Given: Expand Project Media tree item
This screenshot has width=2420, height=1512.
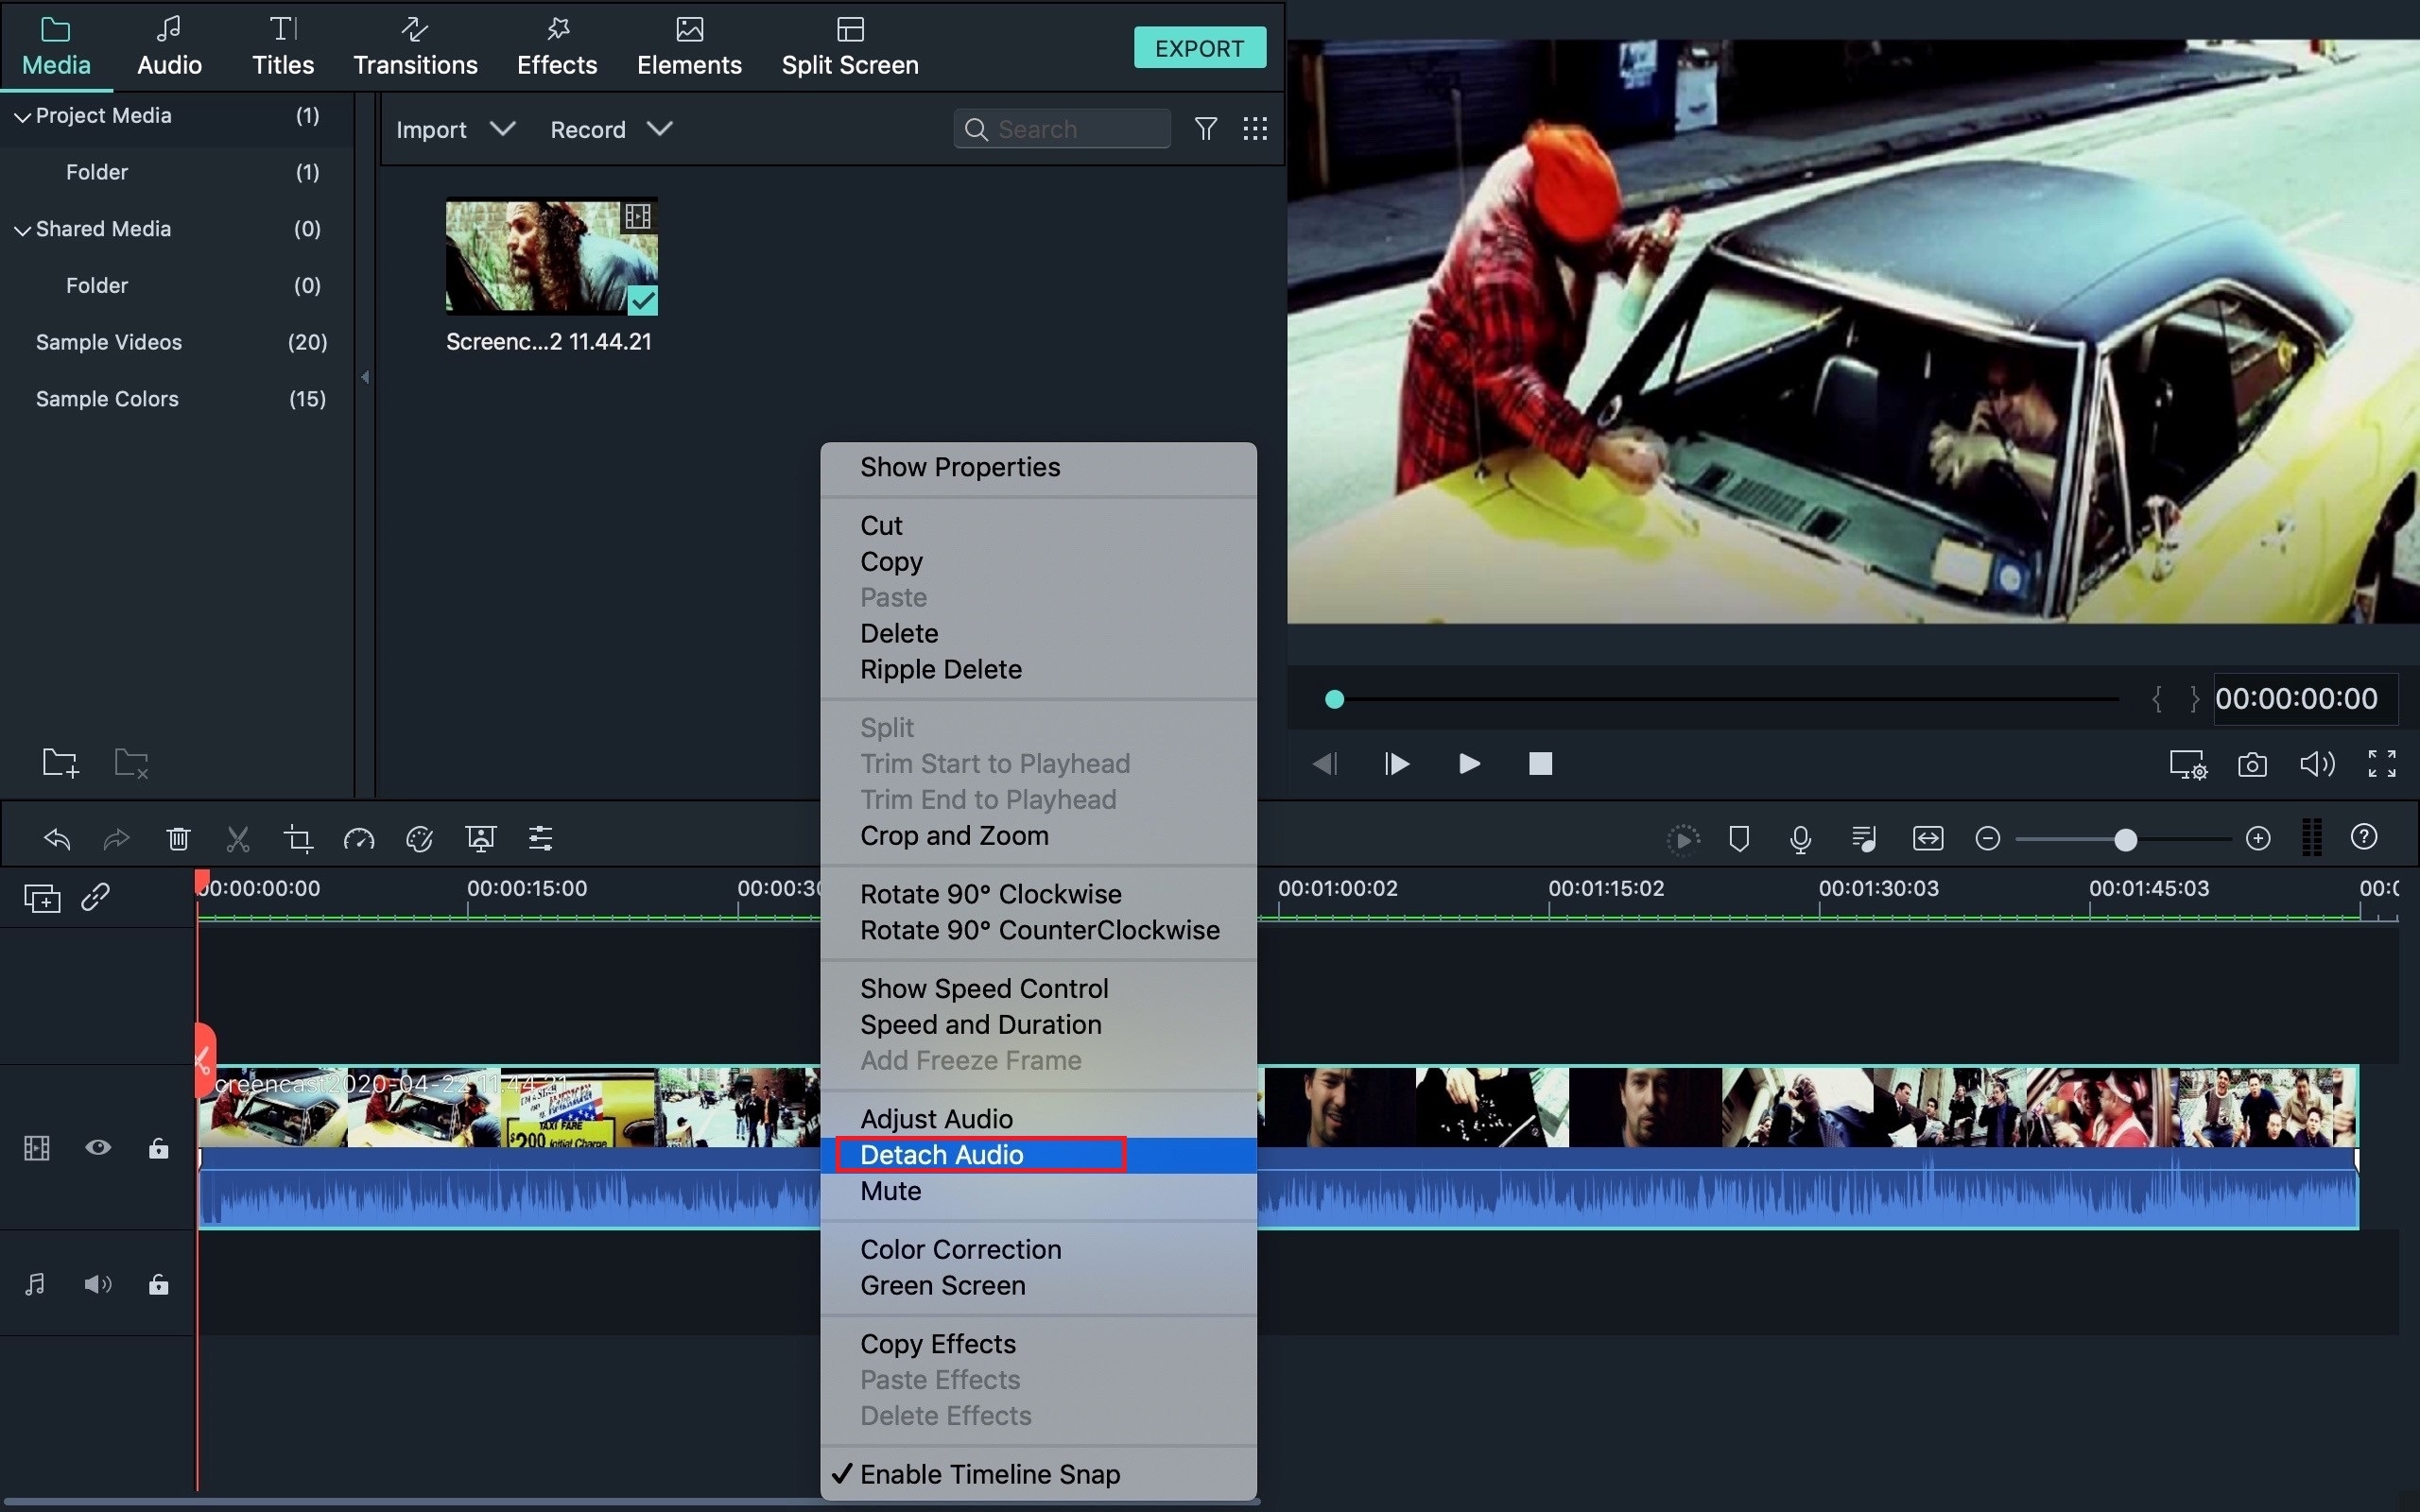Looking at the screenshot, I should (21, 117).
